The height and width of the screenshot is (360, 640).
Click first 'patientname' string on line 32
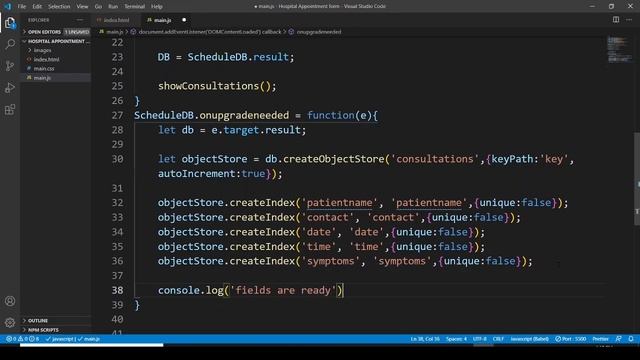tap(340, 203)
